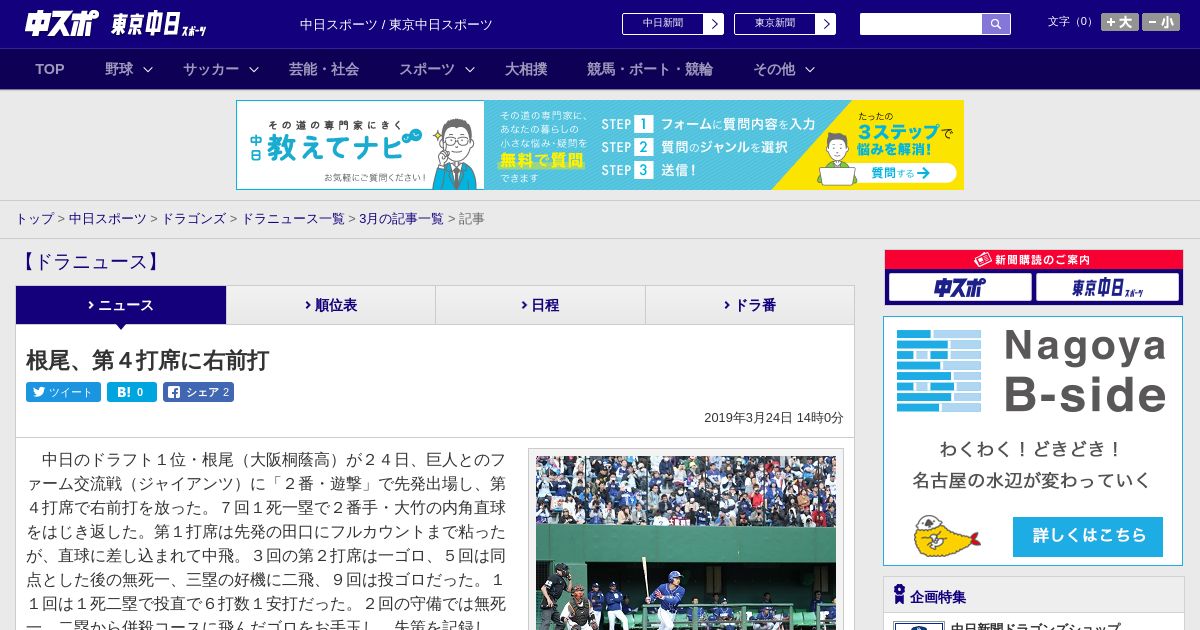Expand the スポーツ dropdown chevron

click(470, 69)
